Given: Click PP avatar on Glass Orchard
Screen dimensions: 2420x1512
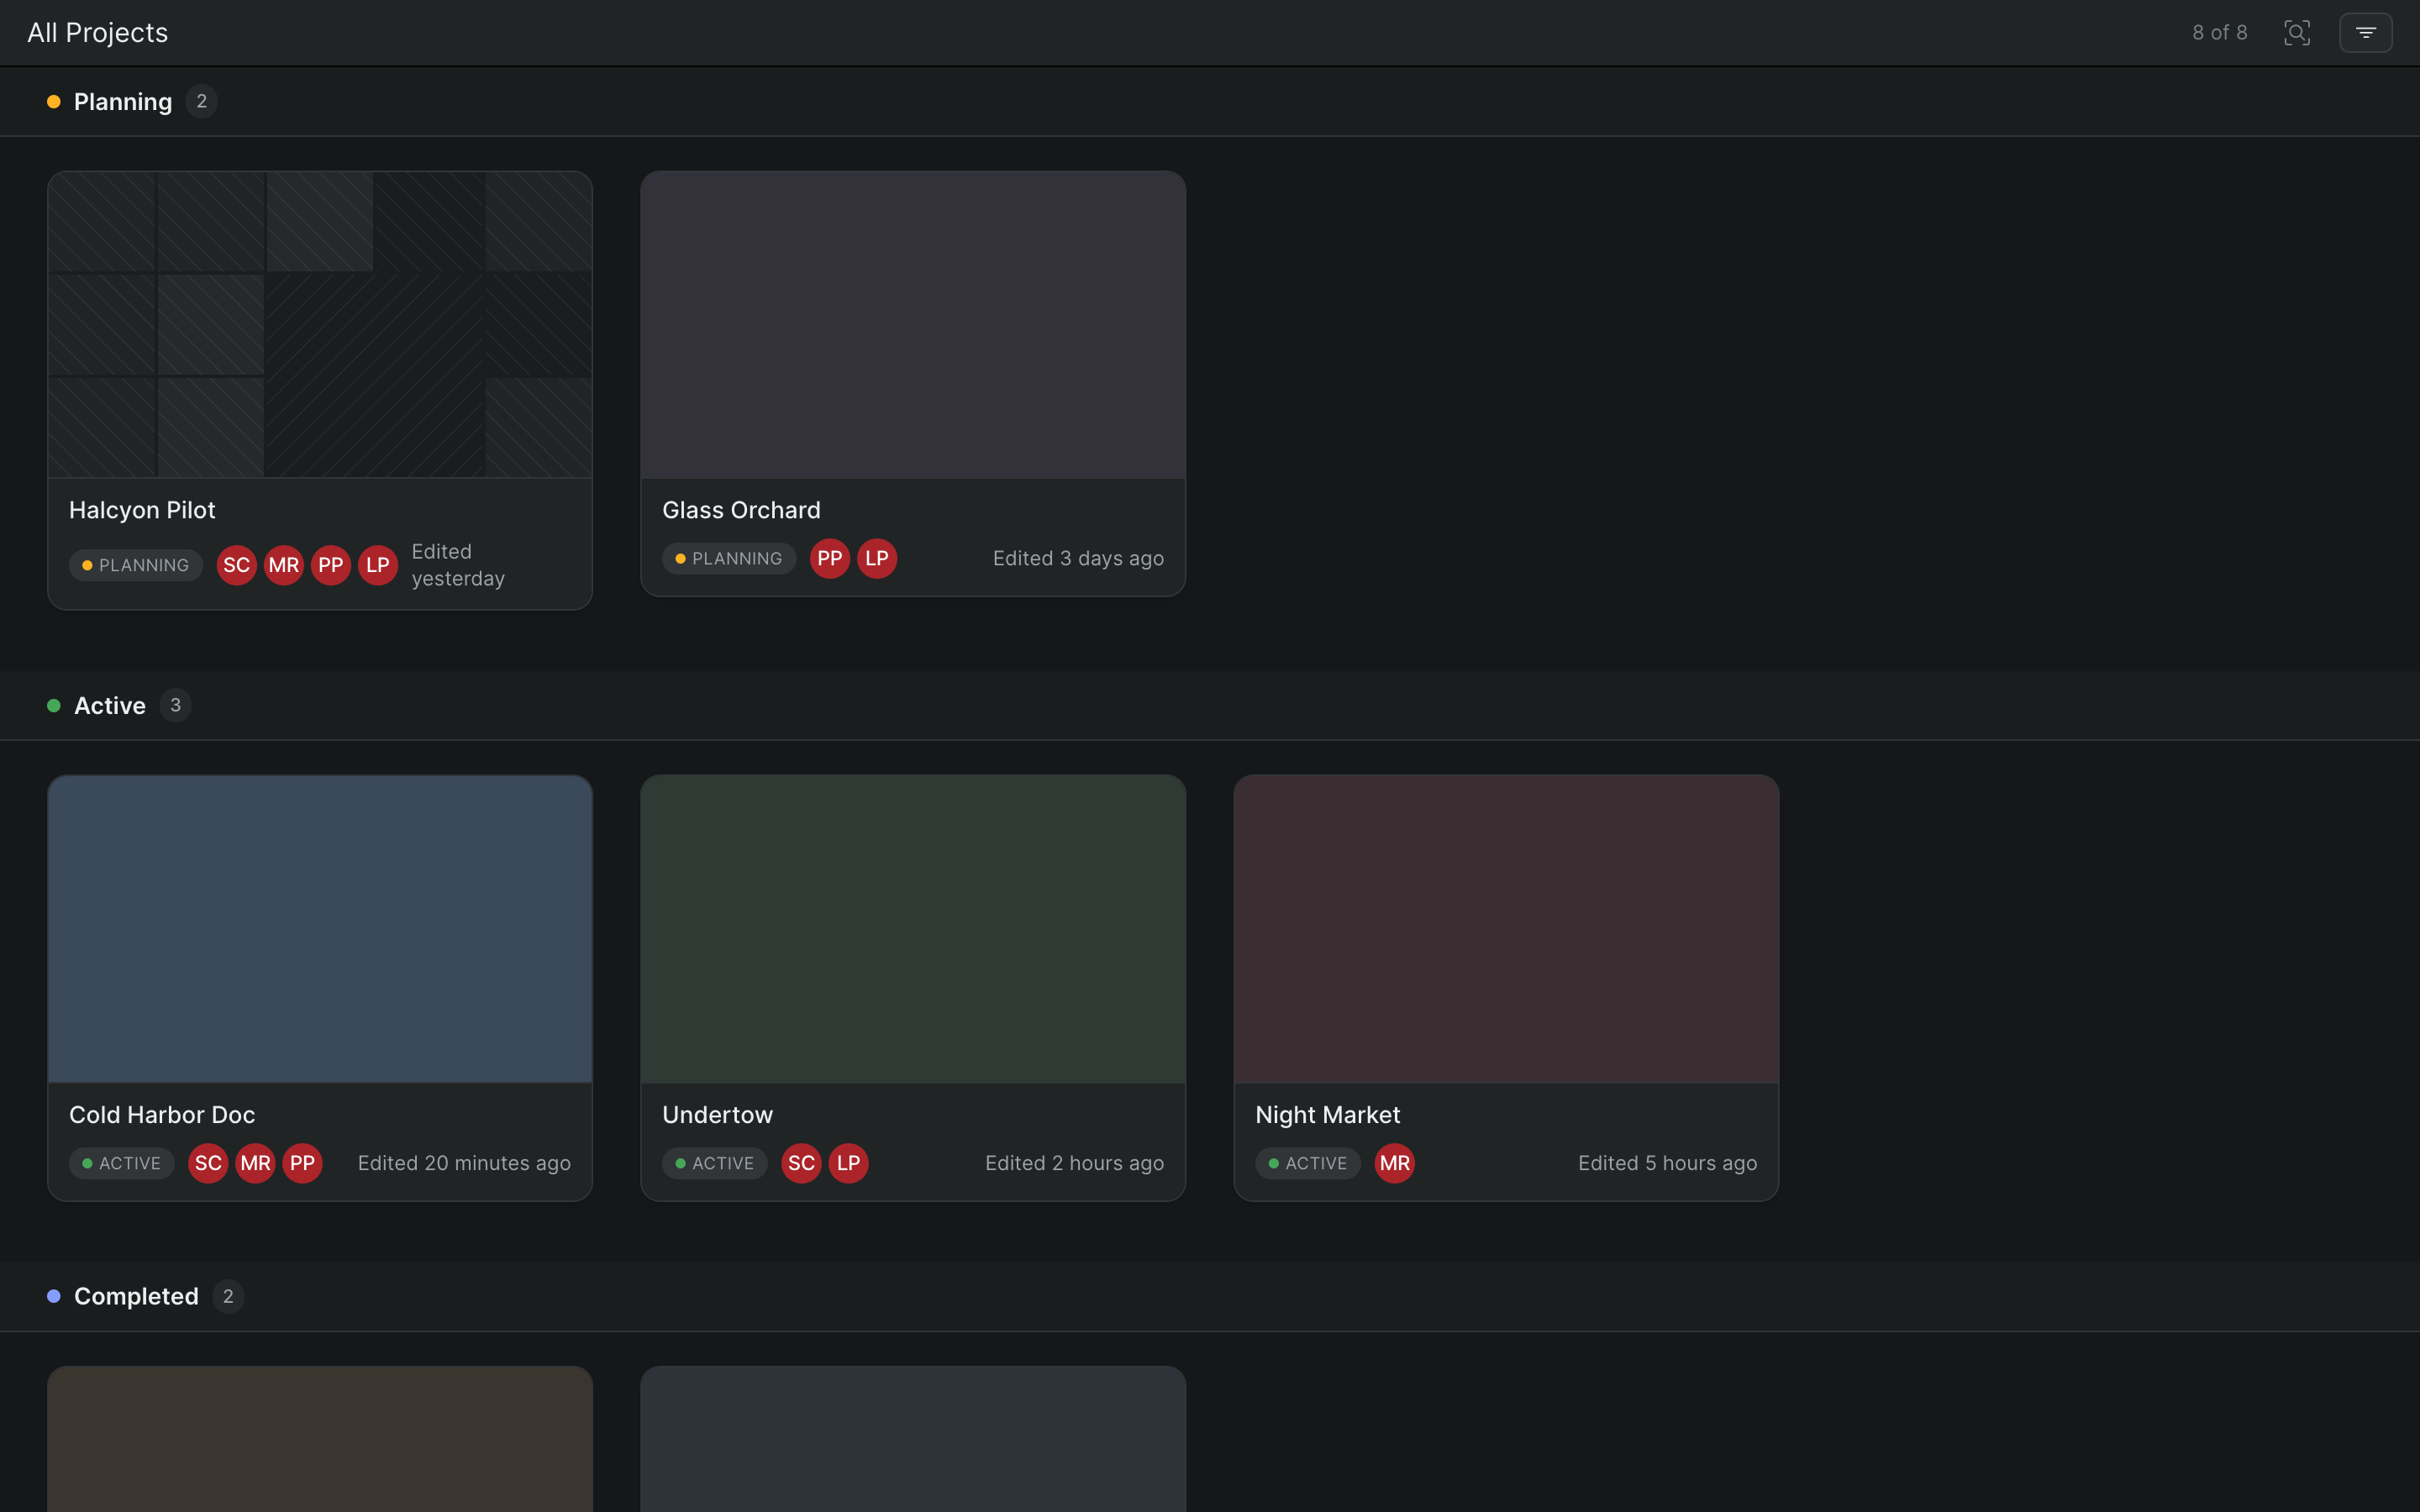Looking at the screenshot, I should coord(830,558).
